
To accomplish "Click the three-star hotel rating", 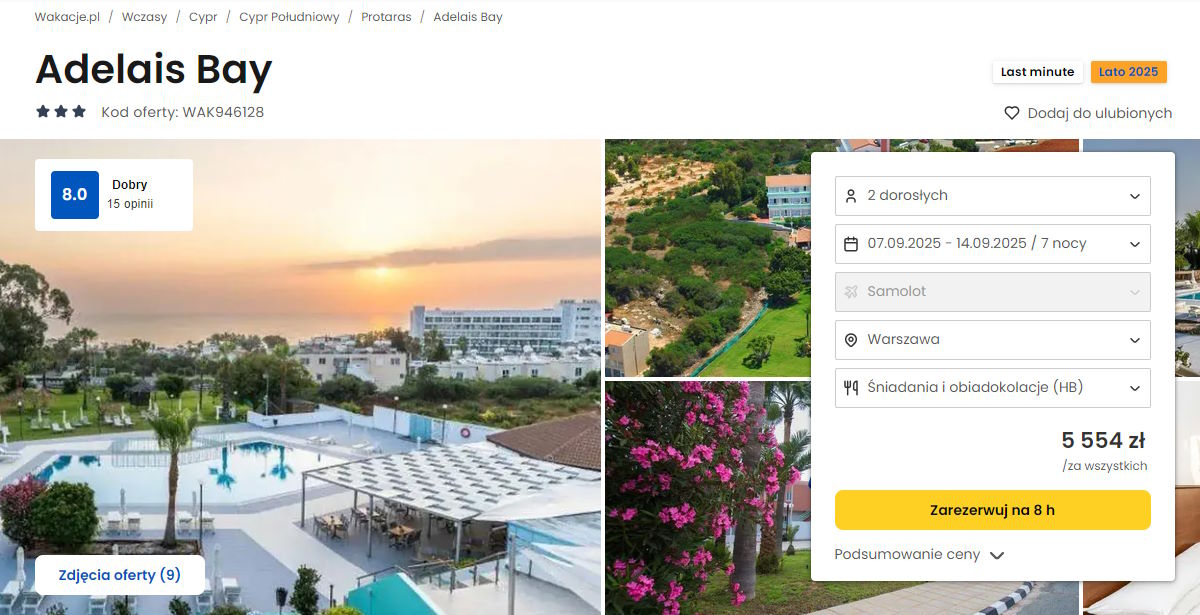I will click(61, 112).
